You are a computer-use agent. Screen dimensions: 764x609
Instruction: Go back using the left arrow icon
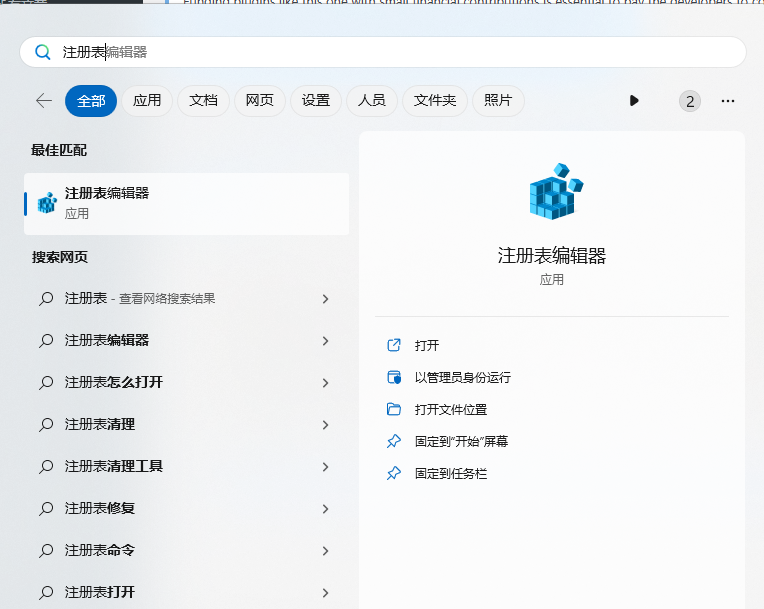pos(44,101)
